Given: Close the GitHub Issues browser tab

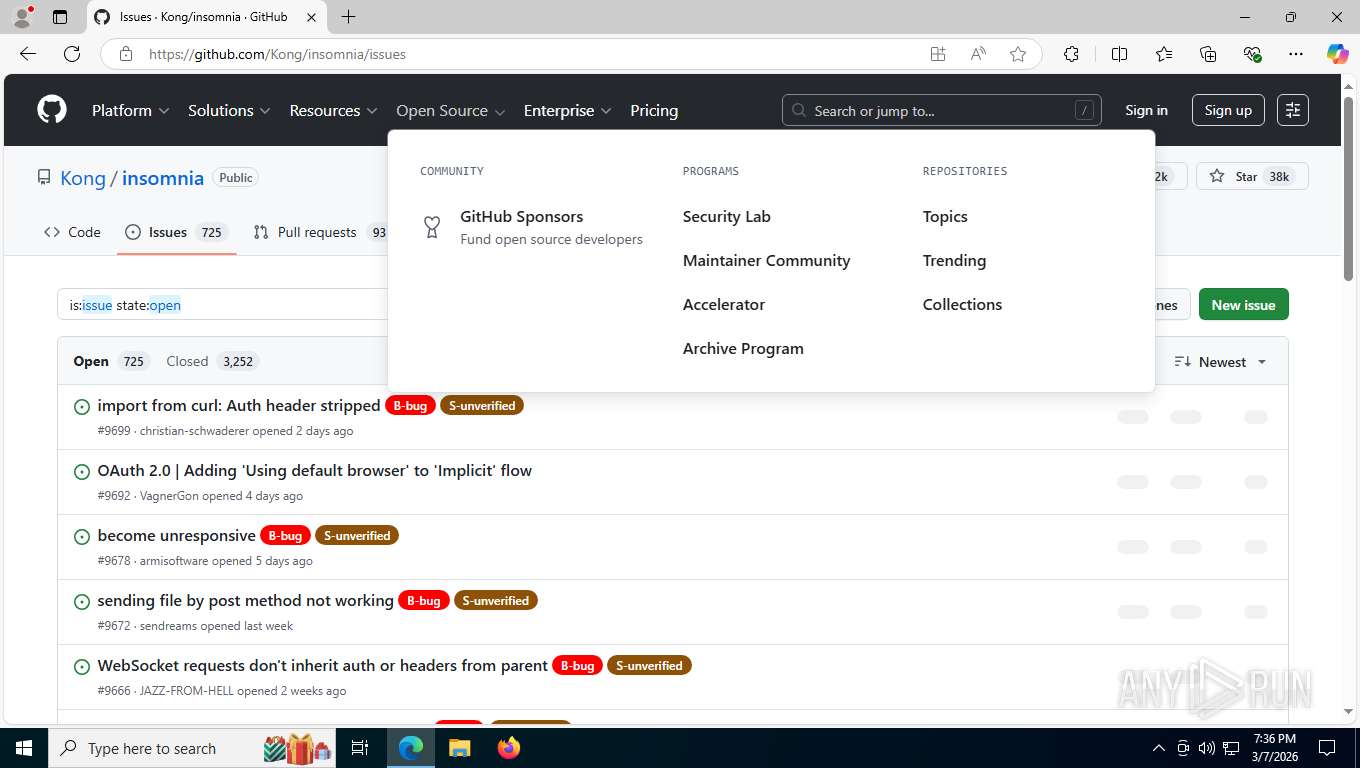Looking at the screenshot, I should [312, 17].
